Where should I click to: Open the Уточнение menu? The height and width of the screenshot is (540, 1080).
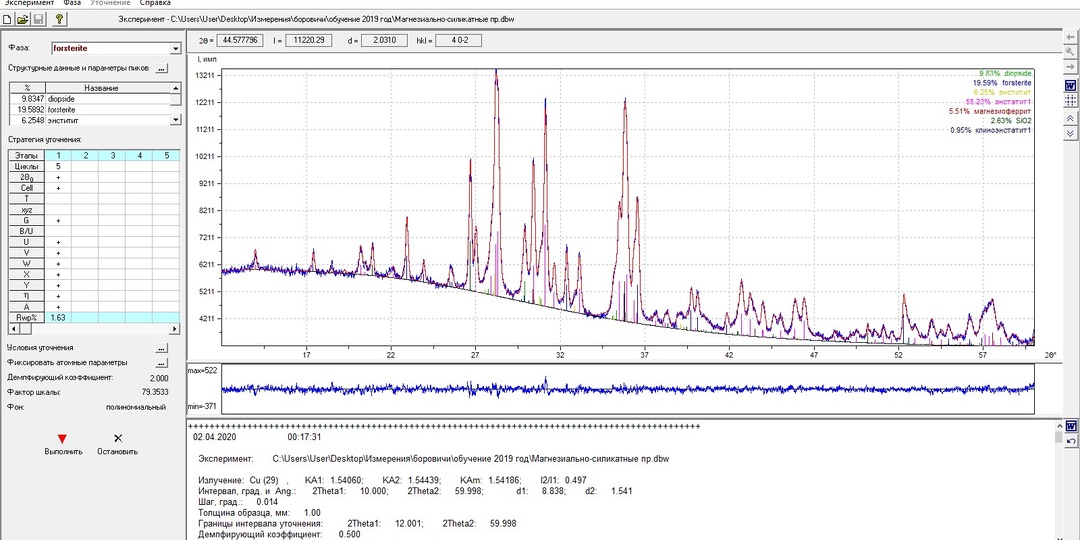tap(110, 3)
